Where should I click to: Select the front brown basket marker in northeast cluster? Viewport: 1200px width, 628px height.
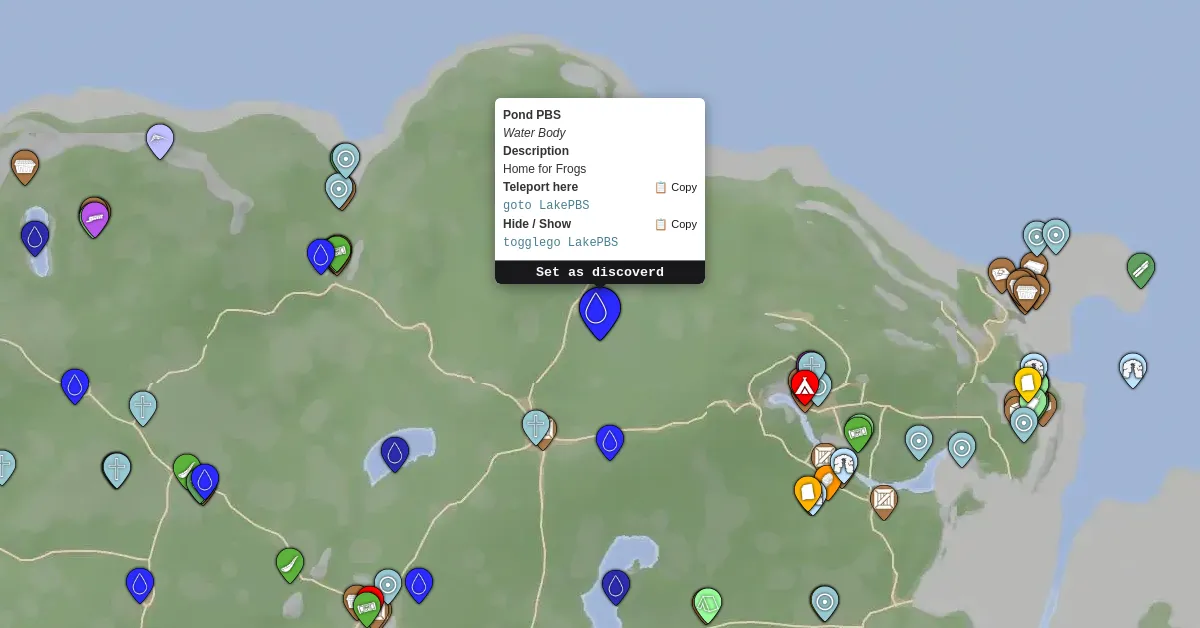pyautogui.click(x=1026, y=292)
